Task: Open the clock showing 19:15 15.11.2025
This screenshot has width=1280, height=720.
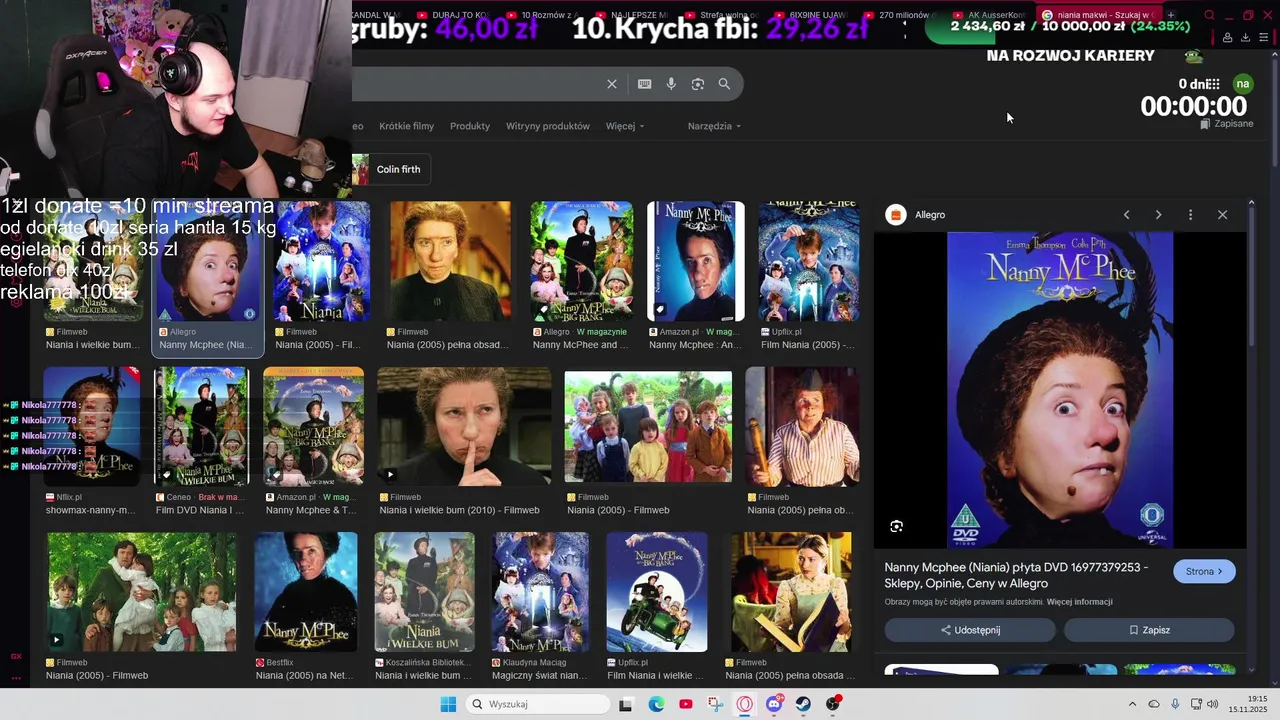Action: (1249, 704)
